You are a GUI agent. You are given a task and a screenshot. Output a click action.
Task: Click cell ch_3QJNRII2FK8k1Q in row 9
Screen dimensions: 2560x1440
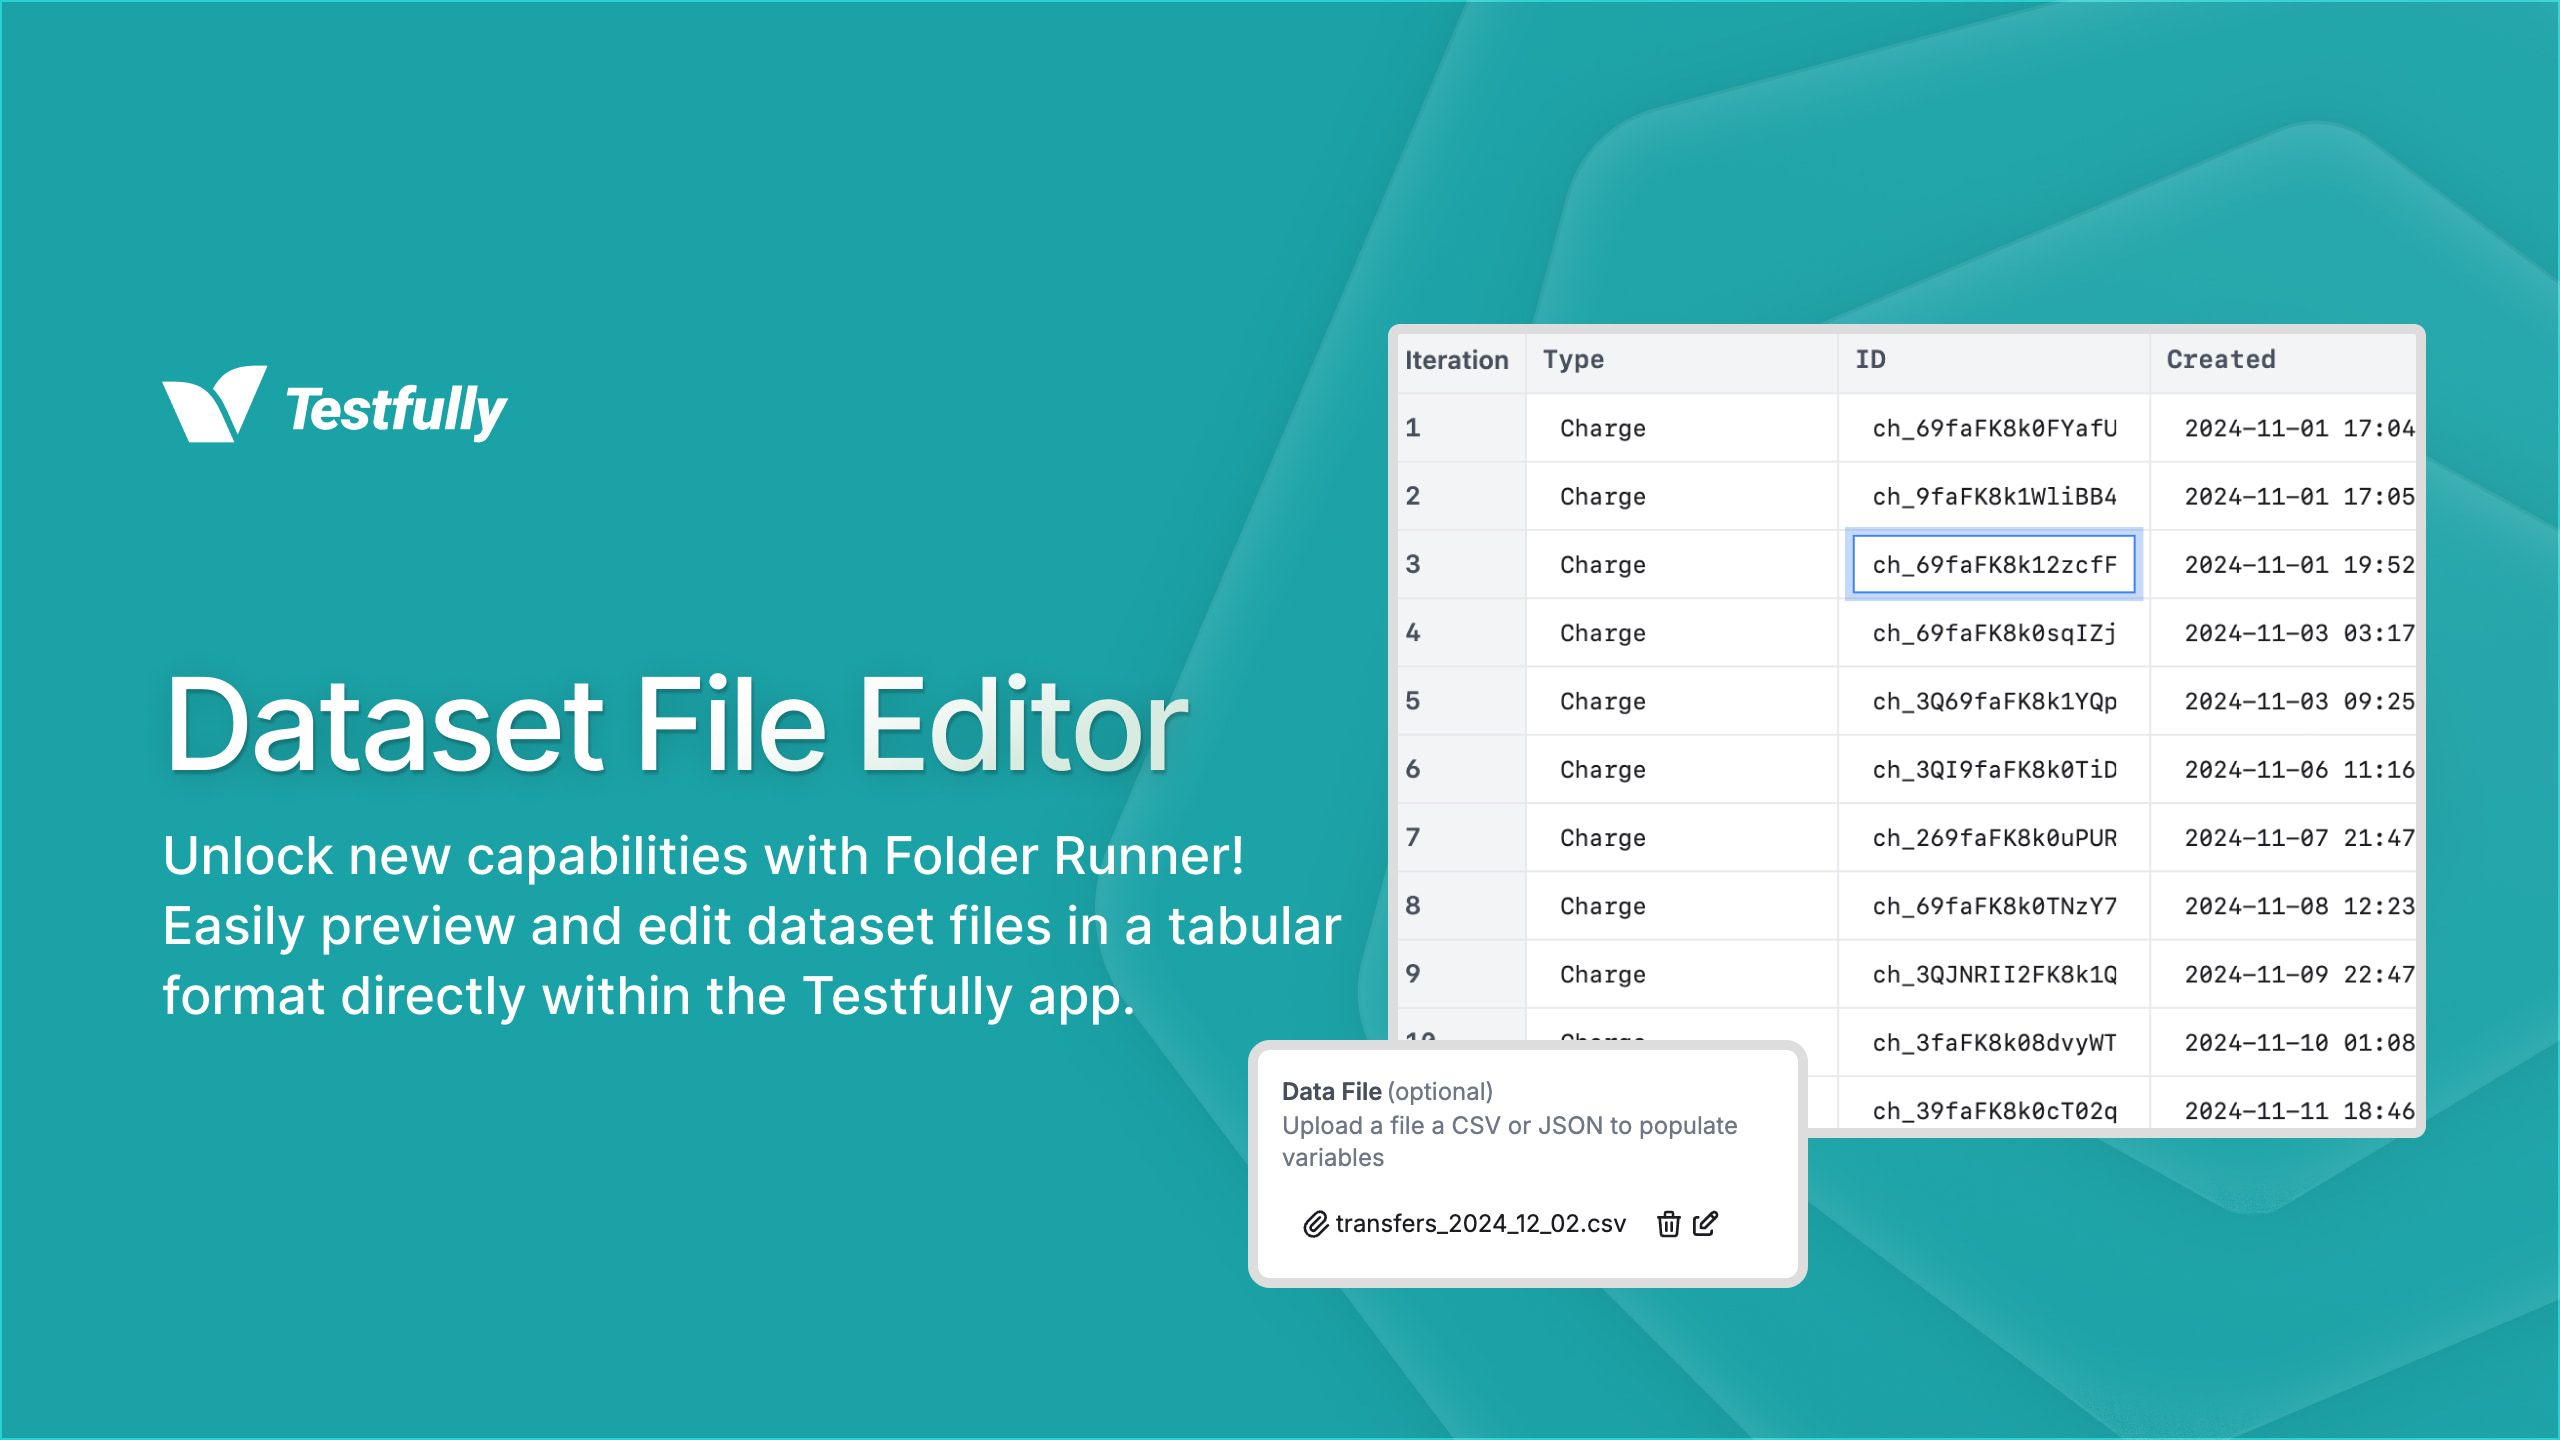[1993, 974]
